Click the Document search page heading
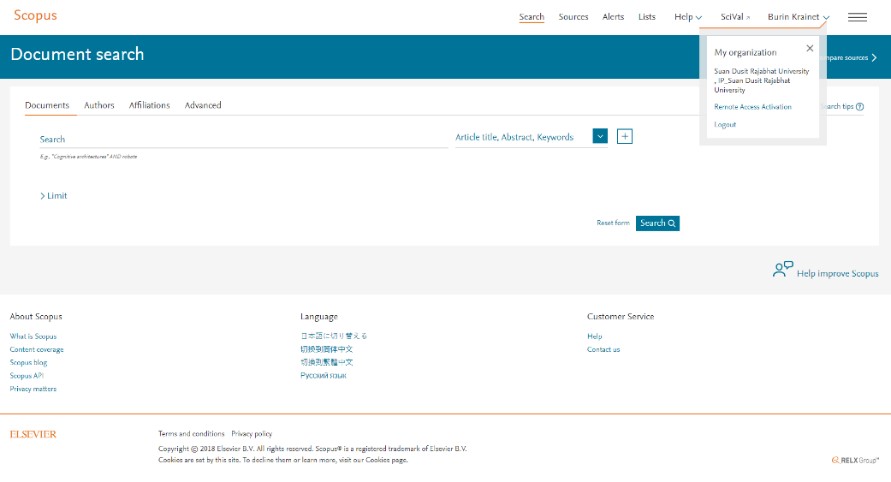 pyautogui.click(x=77, y=54)
